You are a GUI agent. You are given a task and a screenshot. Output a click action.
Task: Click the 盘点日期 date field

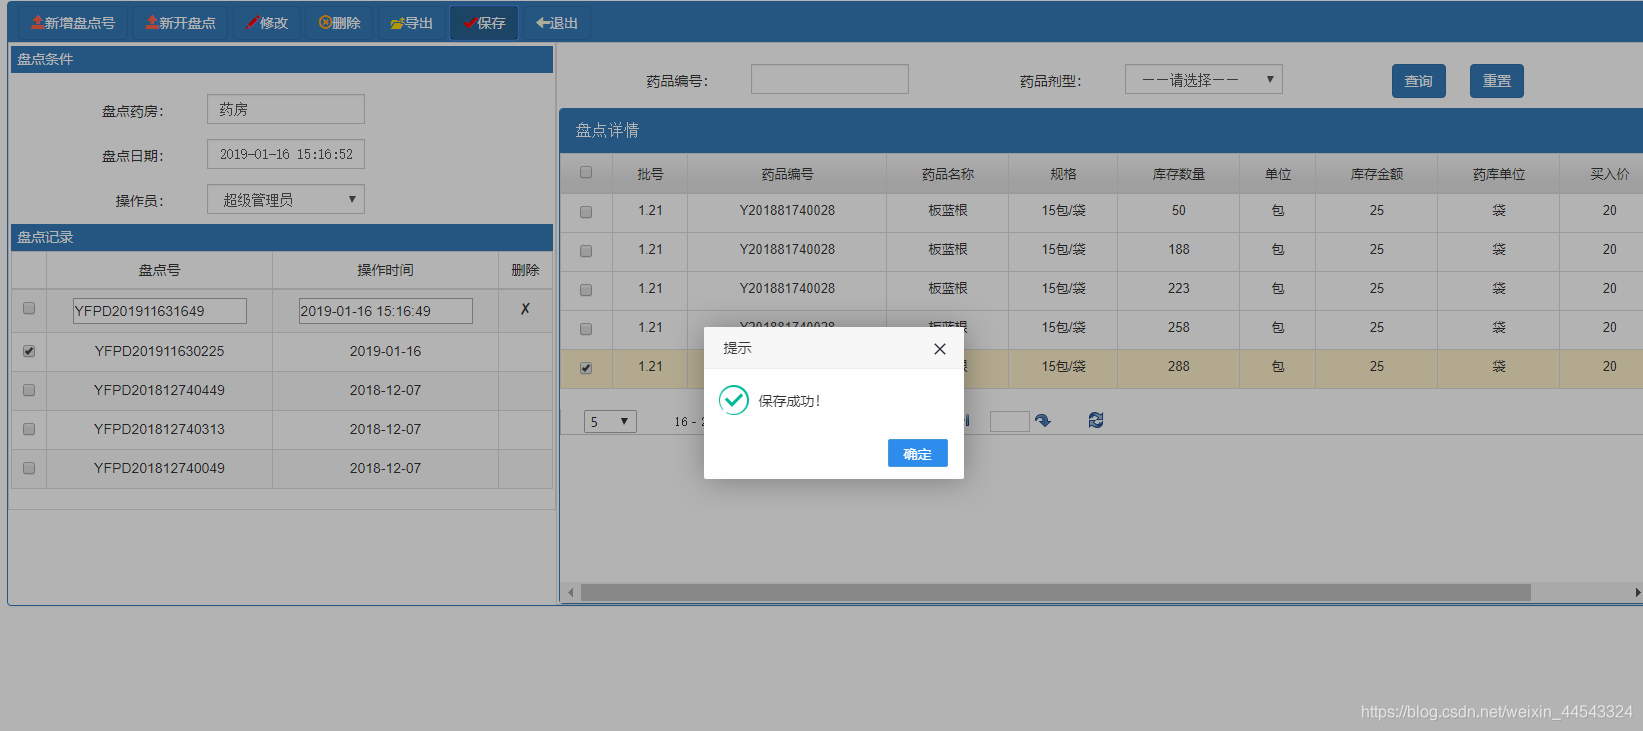click(x=286, y=154)
